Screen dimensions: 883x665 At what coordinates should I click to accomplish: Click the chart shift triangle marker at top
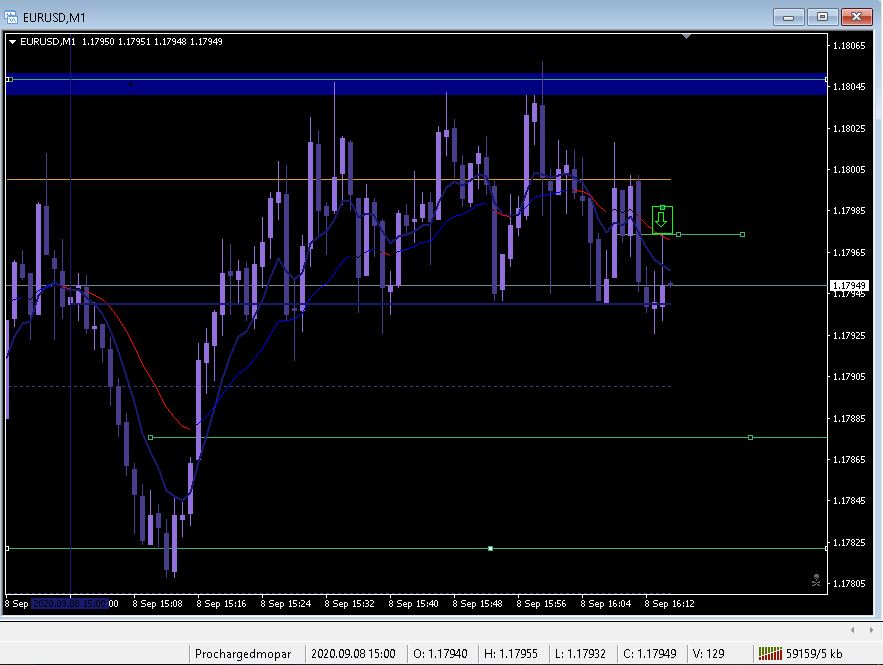tap(686, 37)
